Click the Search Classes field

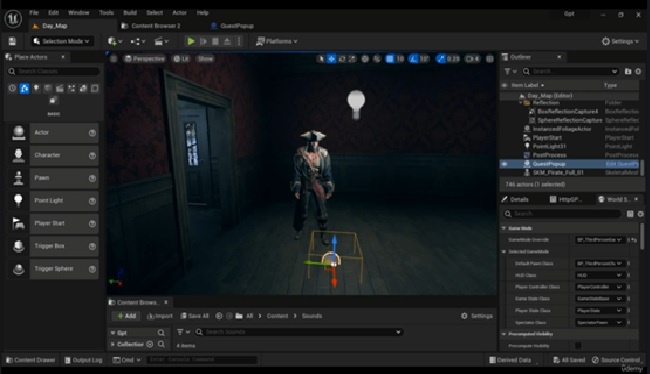pyautogui.click(x=53, y=71)
